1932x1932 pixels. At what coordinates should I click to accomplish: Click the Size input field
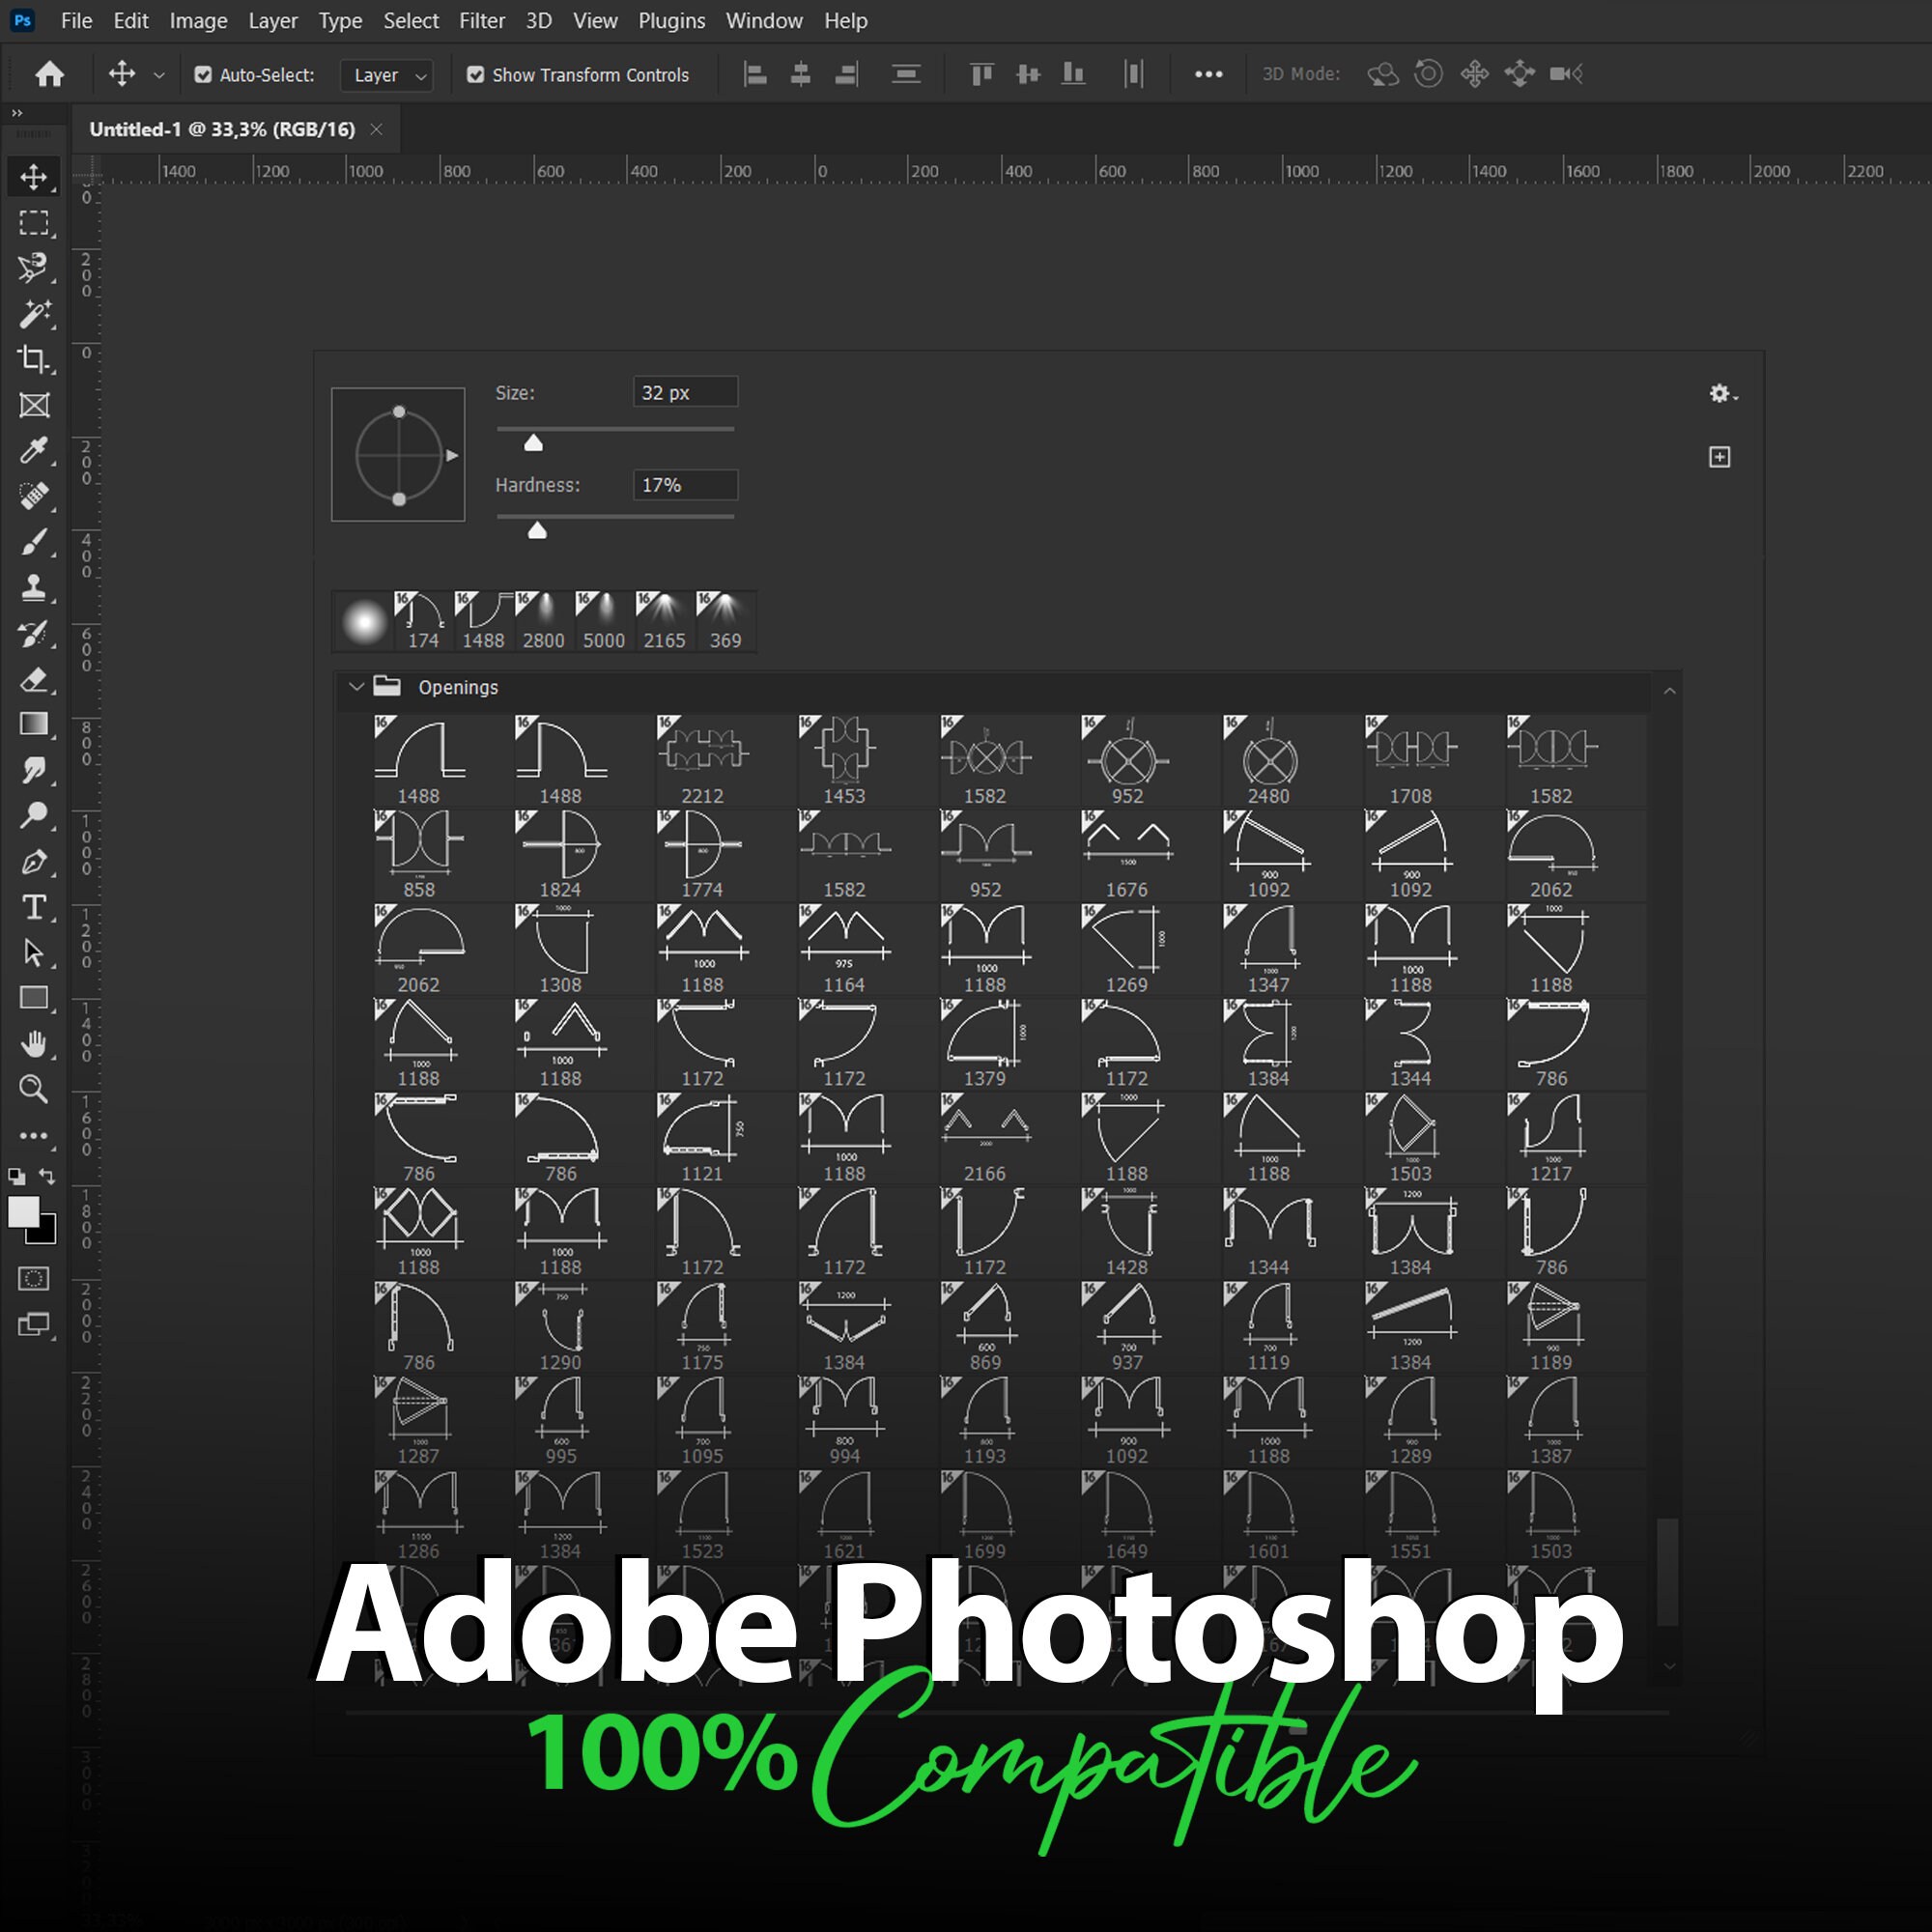(685, 392)
